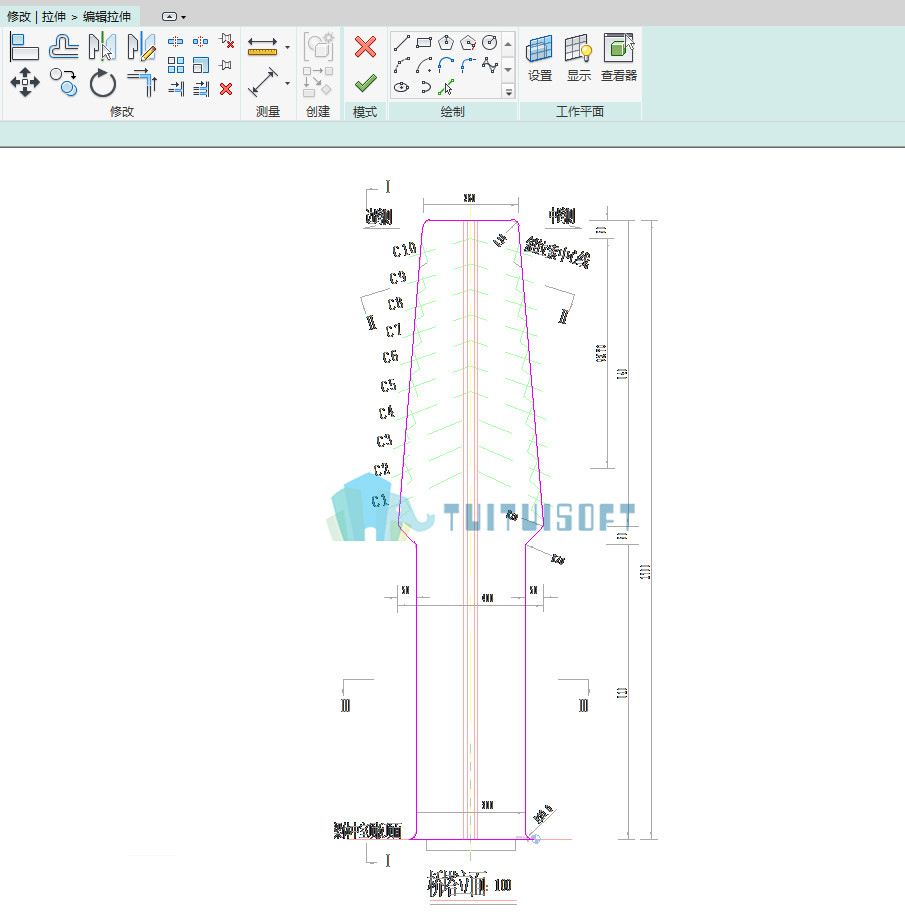Select the Line draw tool
905x919 pixels.
pyautogui.click(x=402, y=43)
